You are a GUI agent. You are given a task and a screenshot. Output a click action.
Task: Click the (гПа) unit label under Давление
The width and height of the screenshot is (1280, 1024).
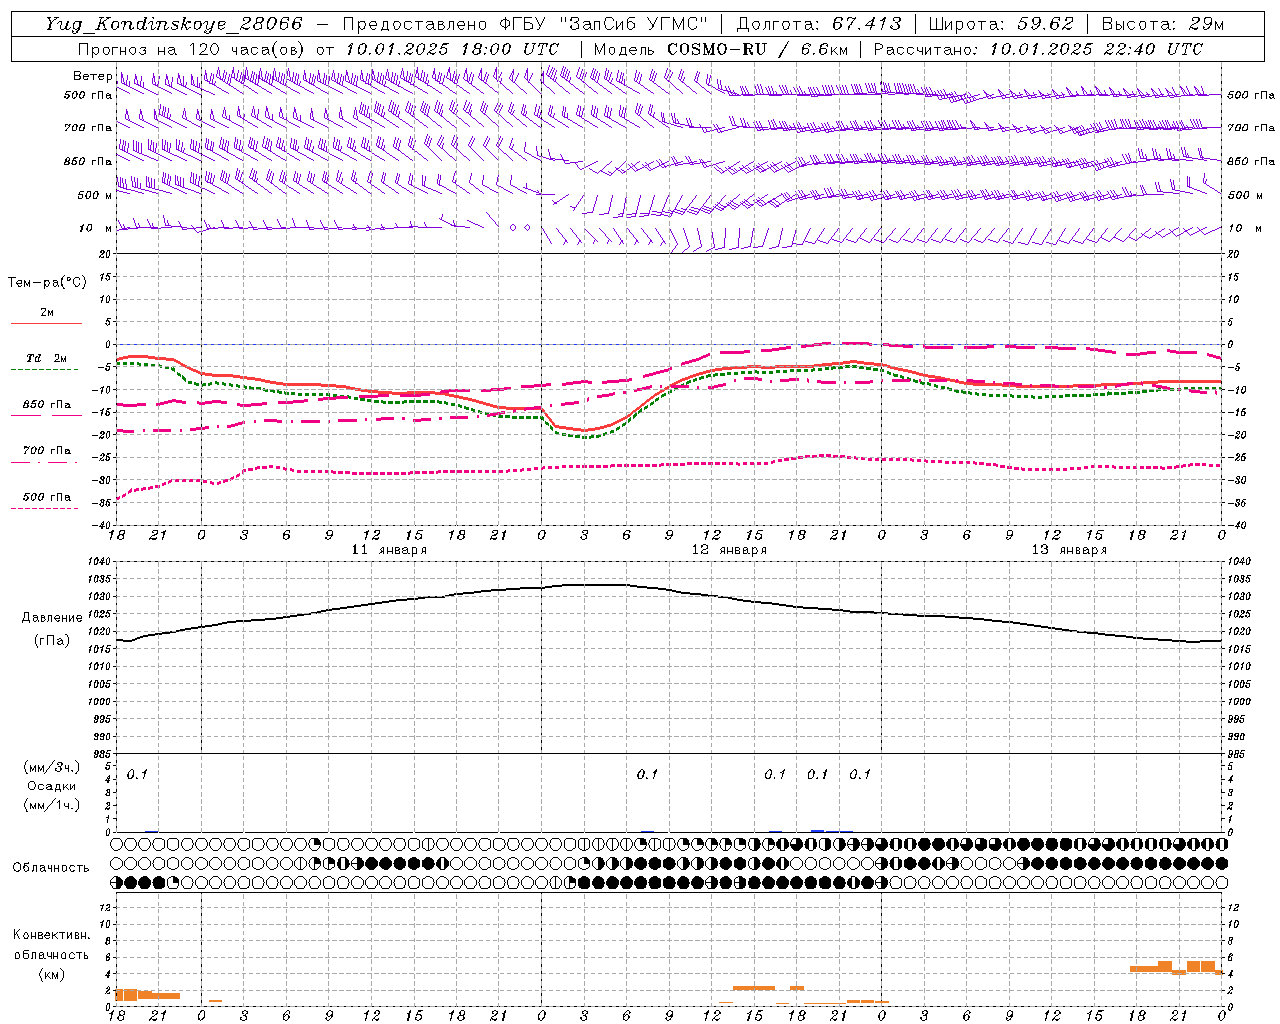point(52,641)
